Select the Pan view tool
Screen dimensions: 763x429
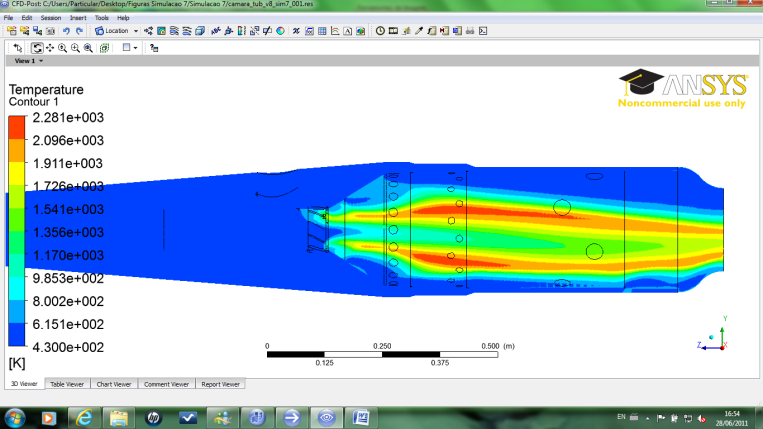coord(50,47)
